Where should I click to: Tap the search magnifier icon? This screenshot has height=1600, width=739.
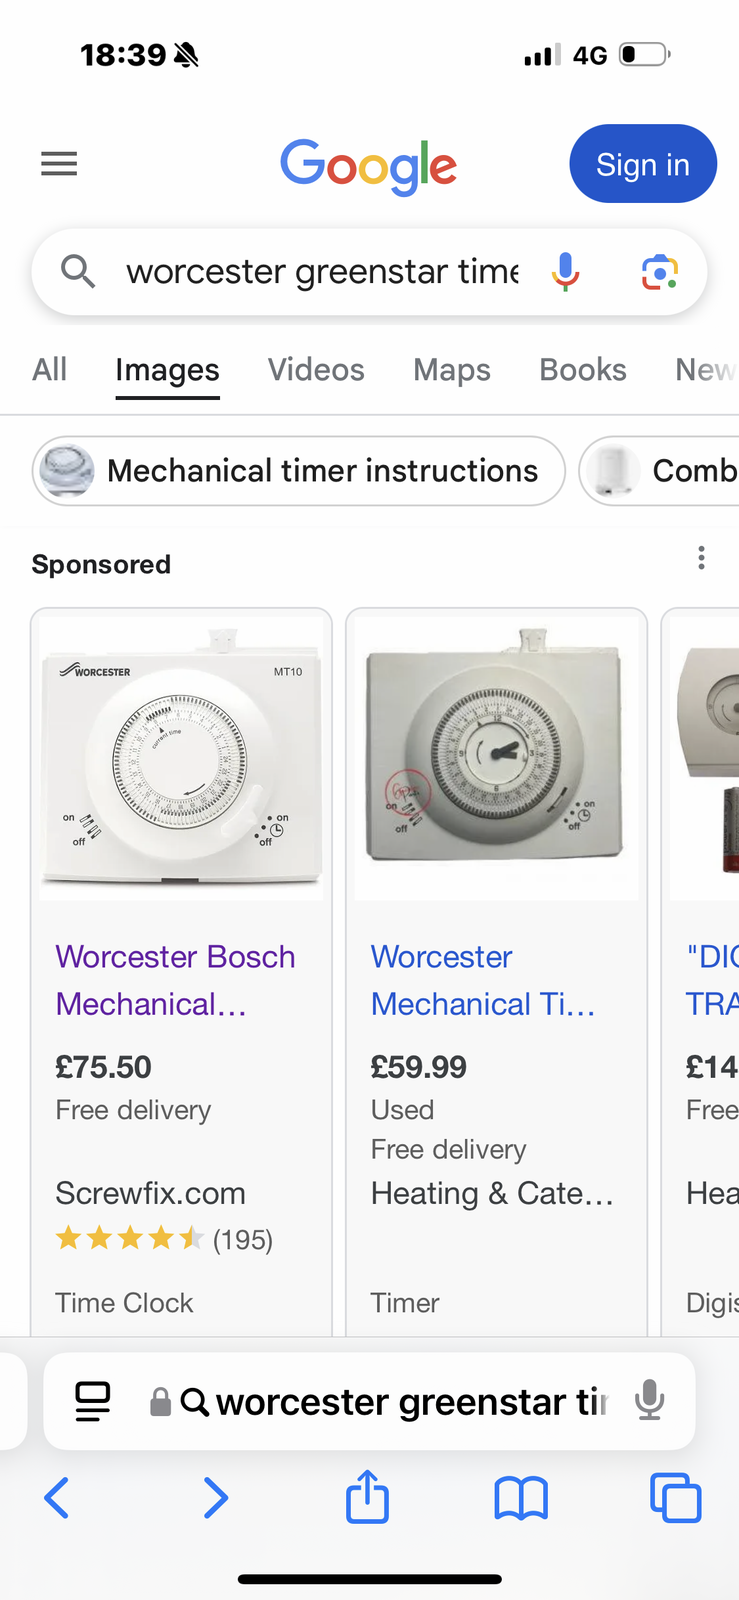(78, 271)
